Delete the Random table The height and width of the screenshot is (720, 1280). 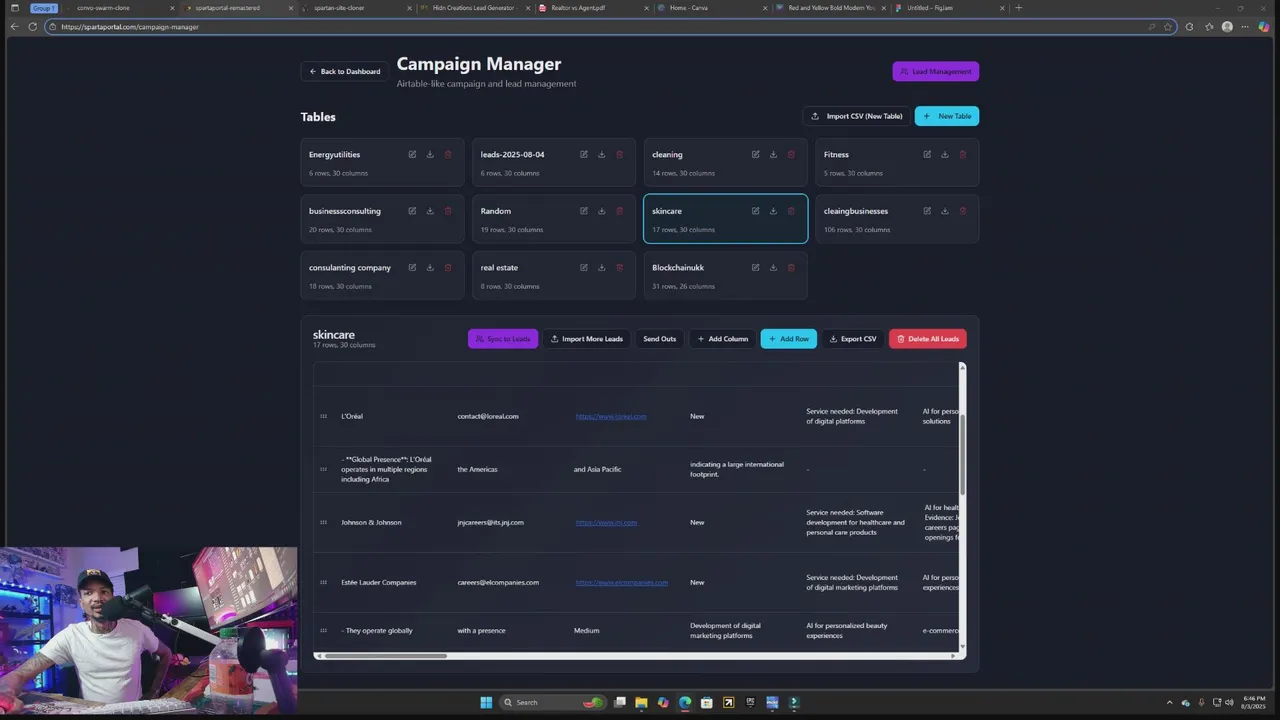pyautogui.click(x=620, y=211)
